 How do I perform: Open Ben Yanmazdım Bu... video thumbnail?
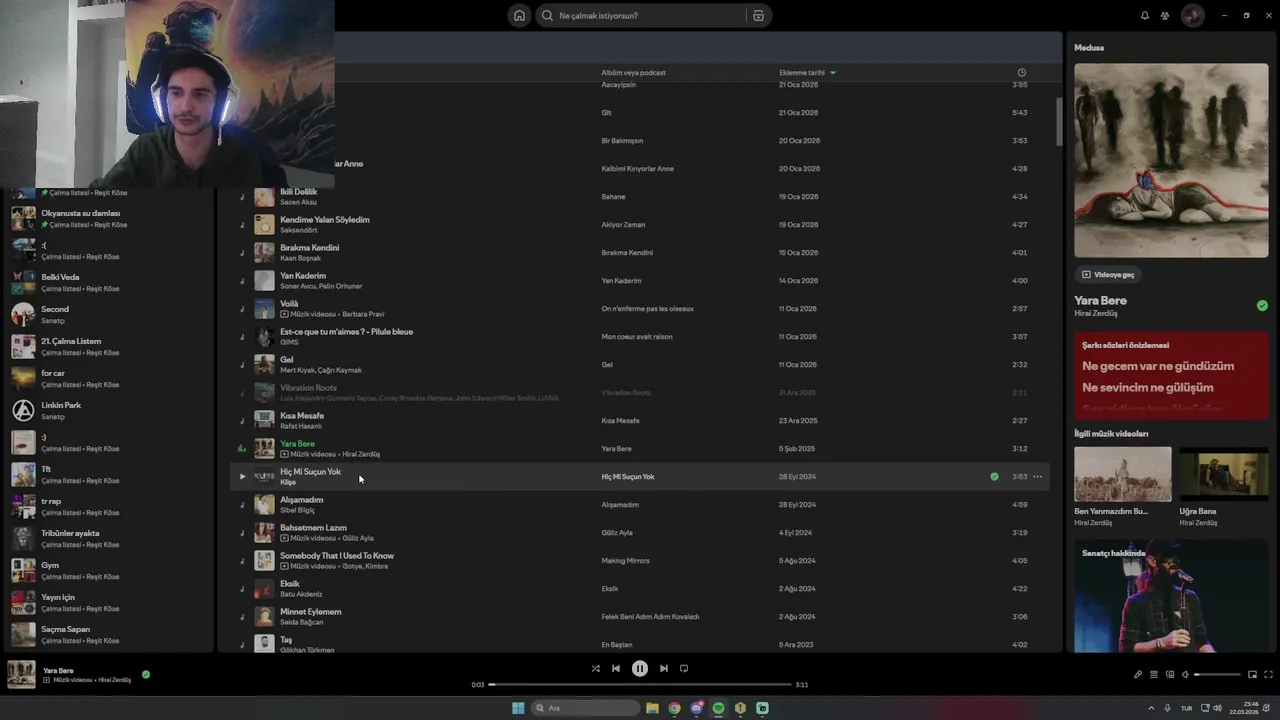click(1122, 474)
